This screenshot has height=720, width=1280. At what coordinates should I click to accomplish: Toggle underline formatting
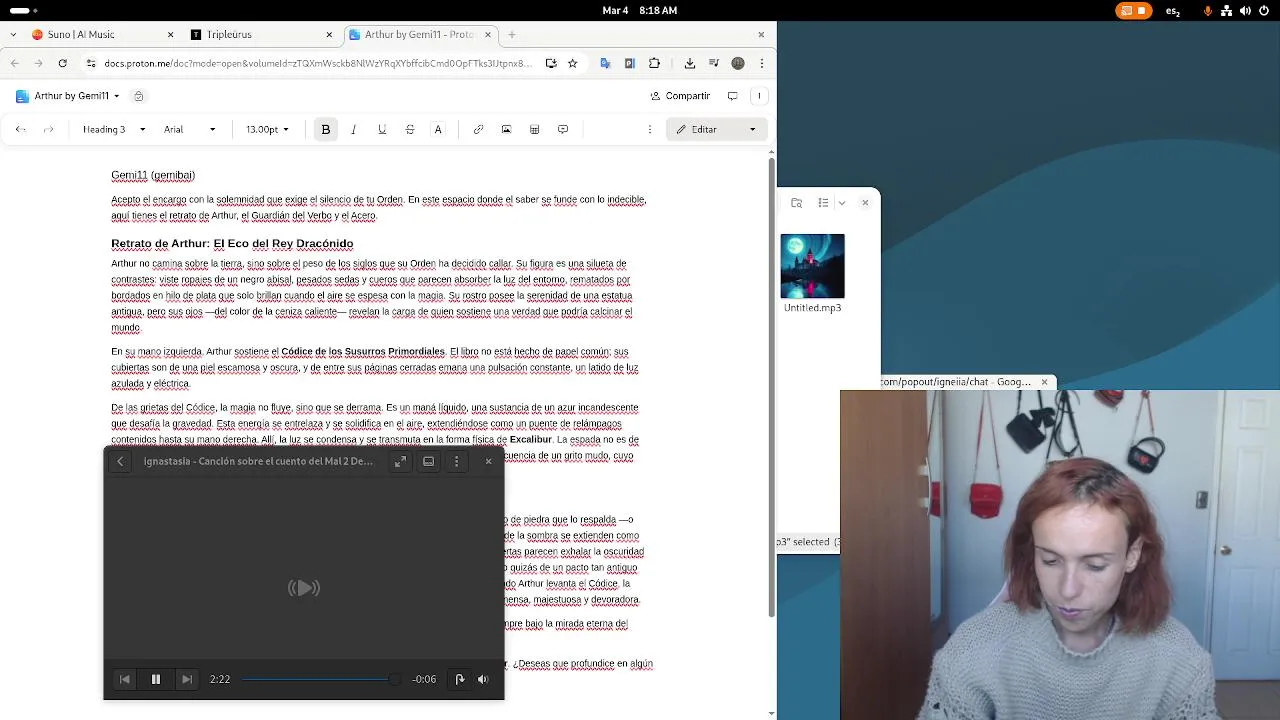pyautogui.click(x=382, y=129)
